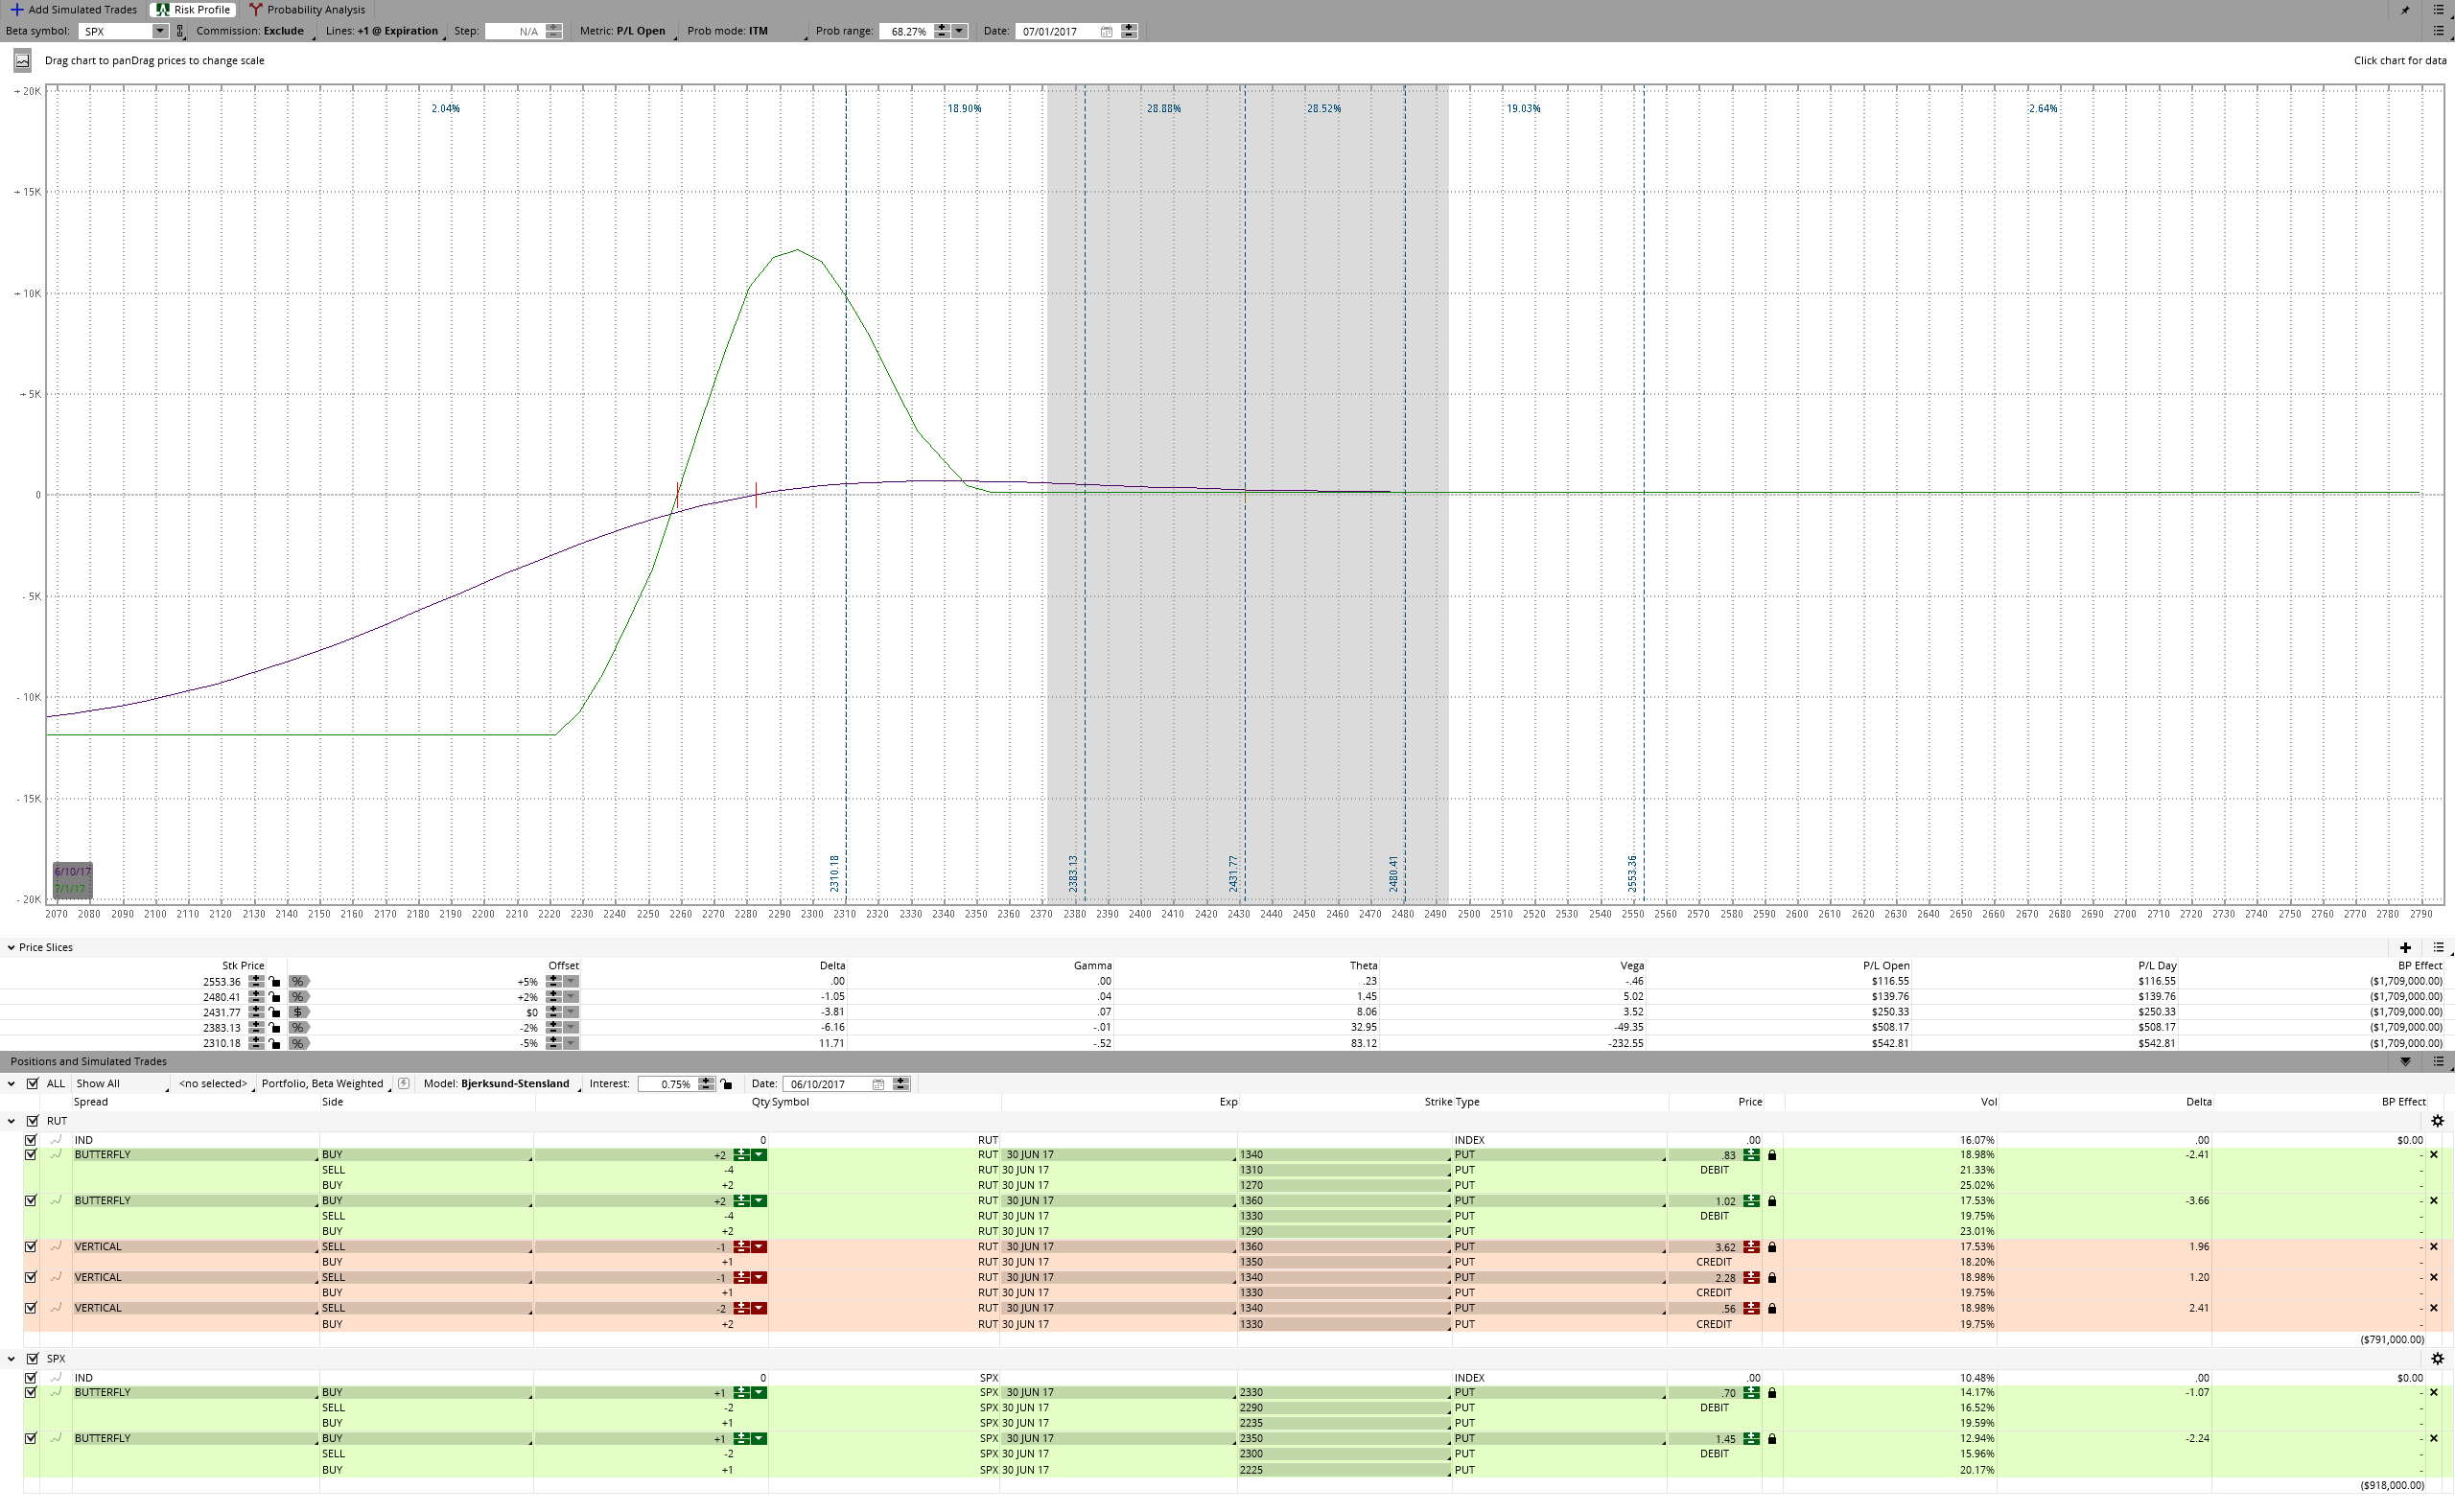Add a new price slice with plus icon
This screenshot has height=1512, width=2455.
(x=2405, y=947)
